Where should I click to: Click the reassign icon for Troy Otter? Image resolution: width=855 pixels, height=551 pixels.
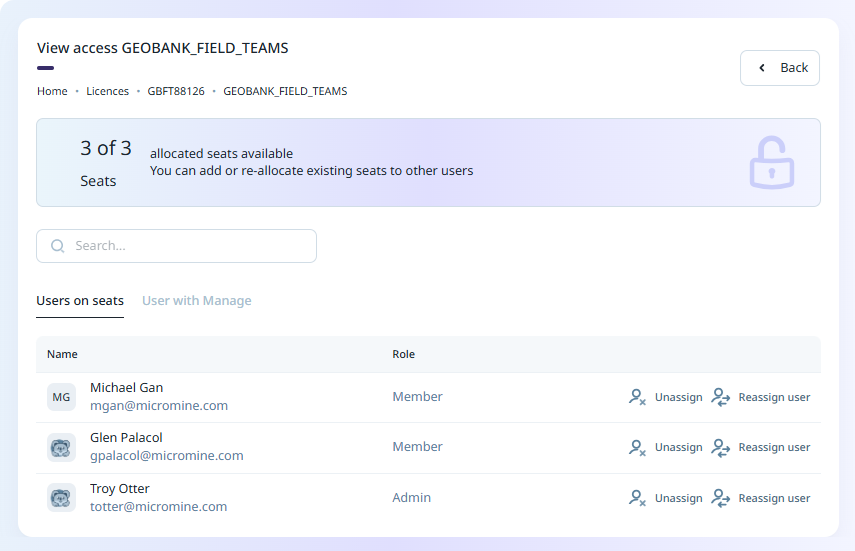(x=721, y=498)
